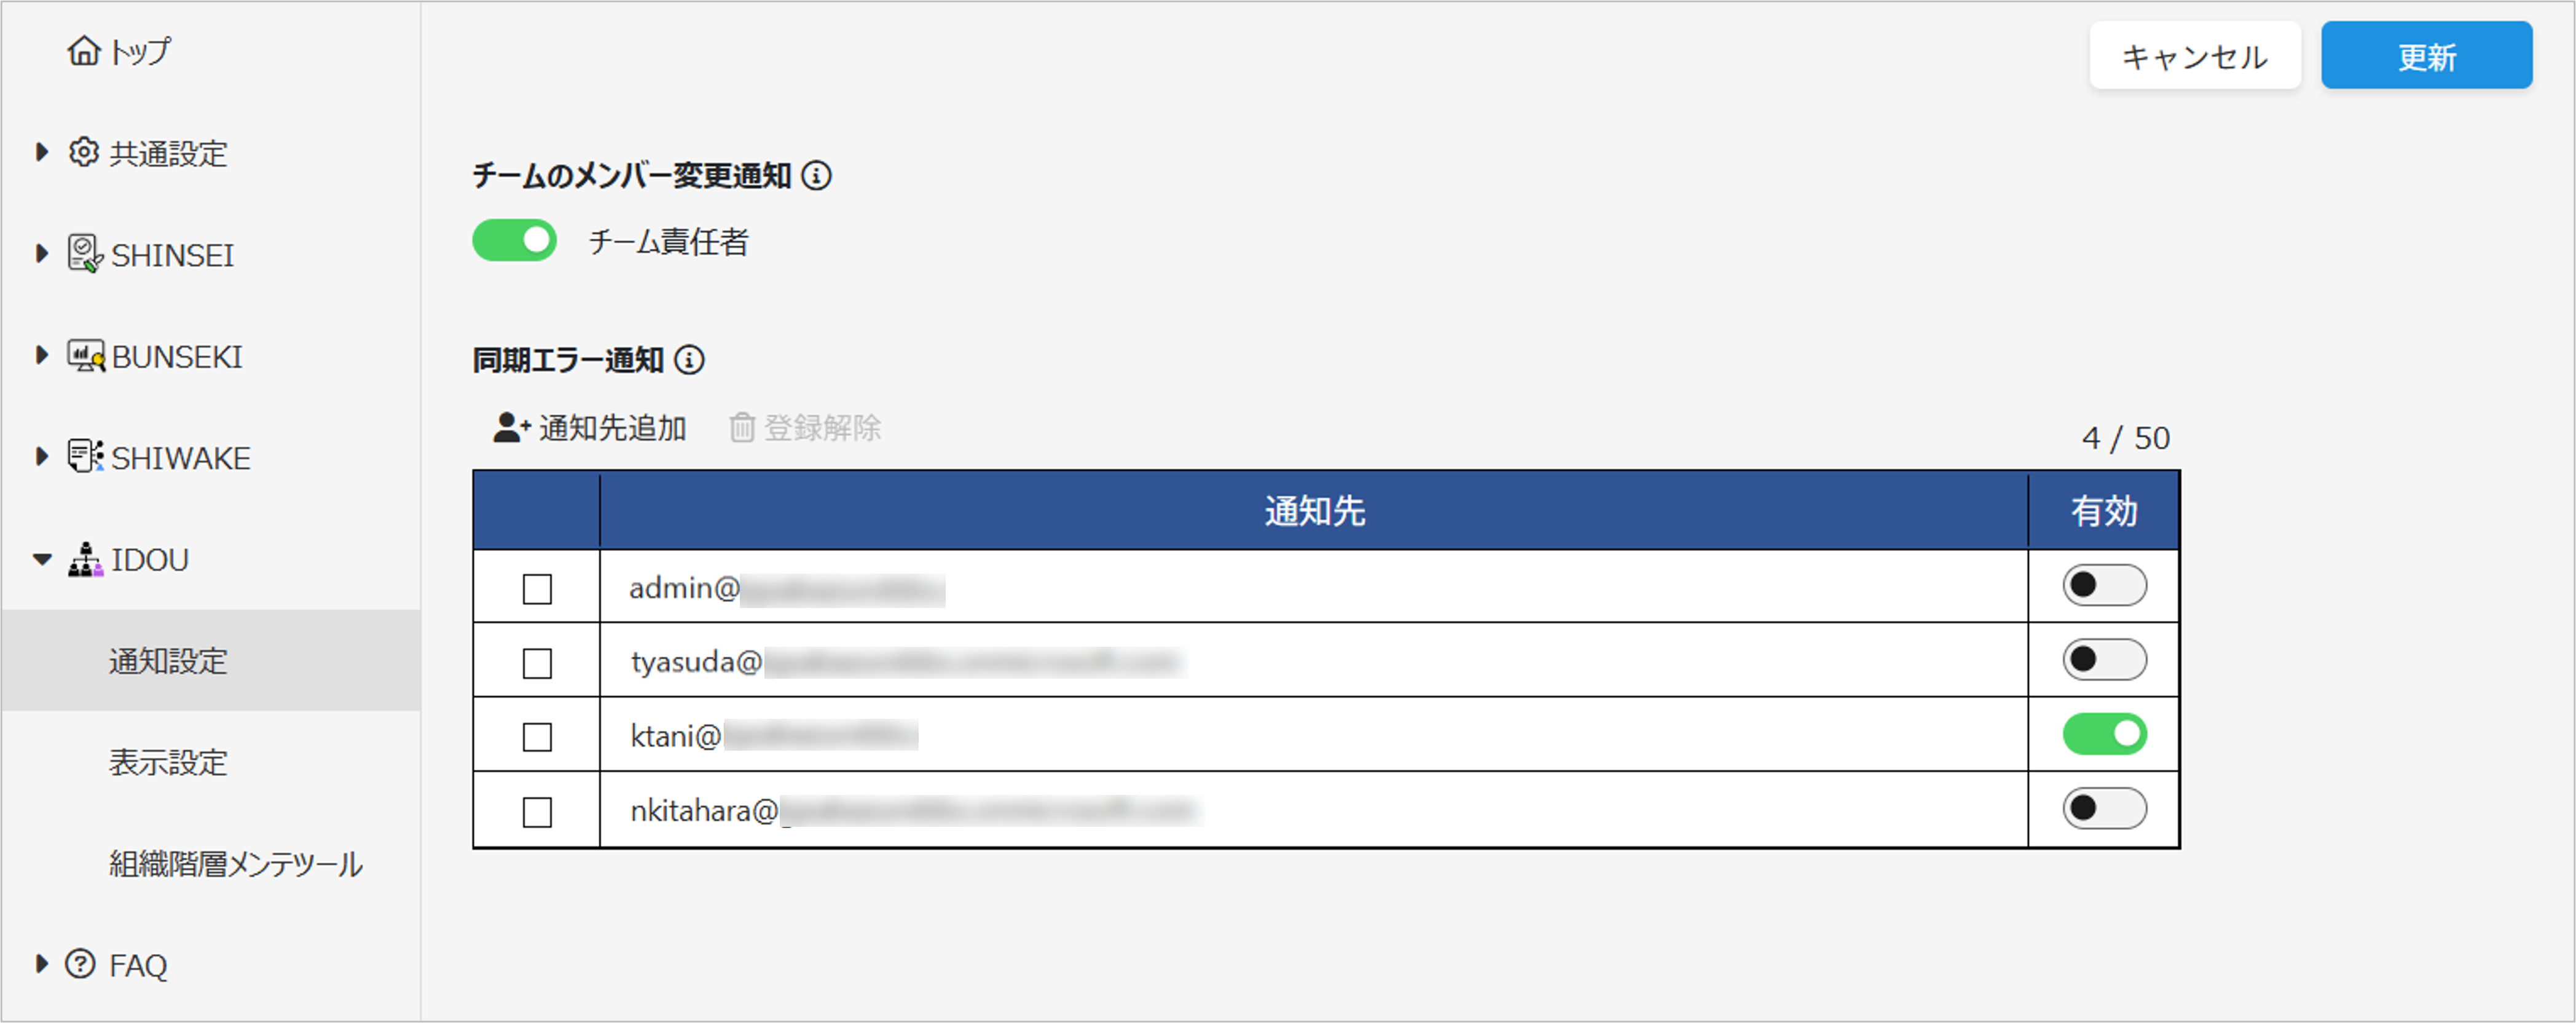Click the SHIWAKE sorting icon

pos(85,457)
